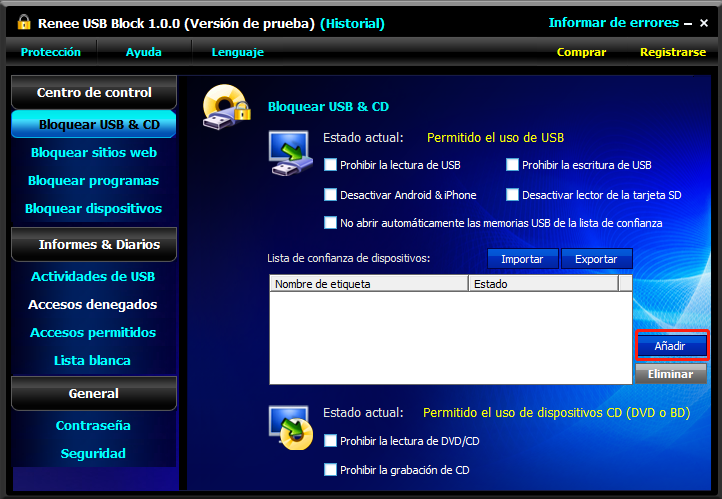Click the padlock icon in title bar
Screen dimensions: 722x499
pos(23,23)
